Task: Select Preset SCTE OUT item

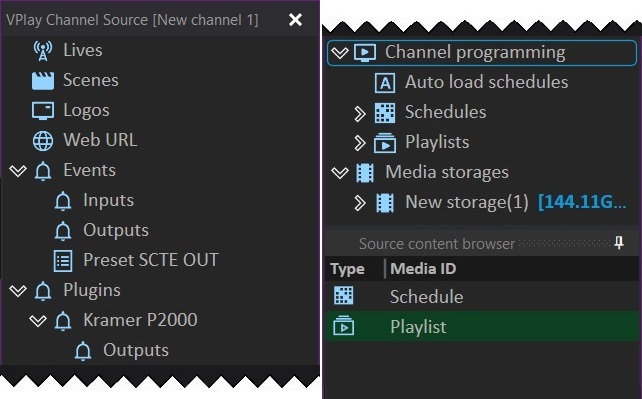Action: tap(151, 260)
